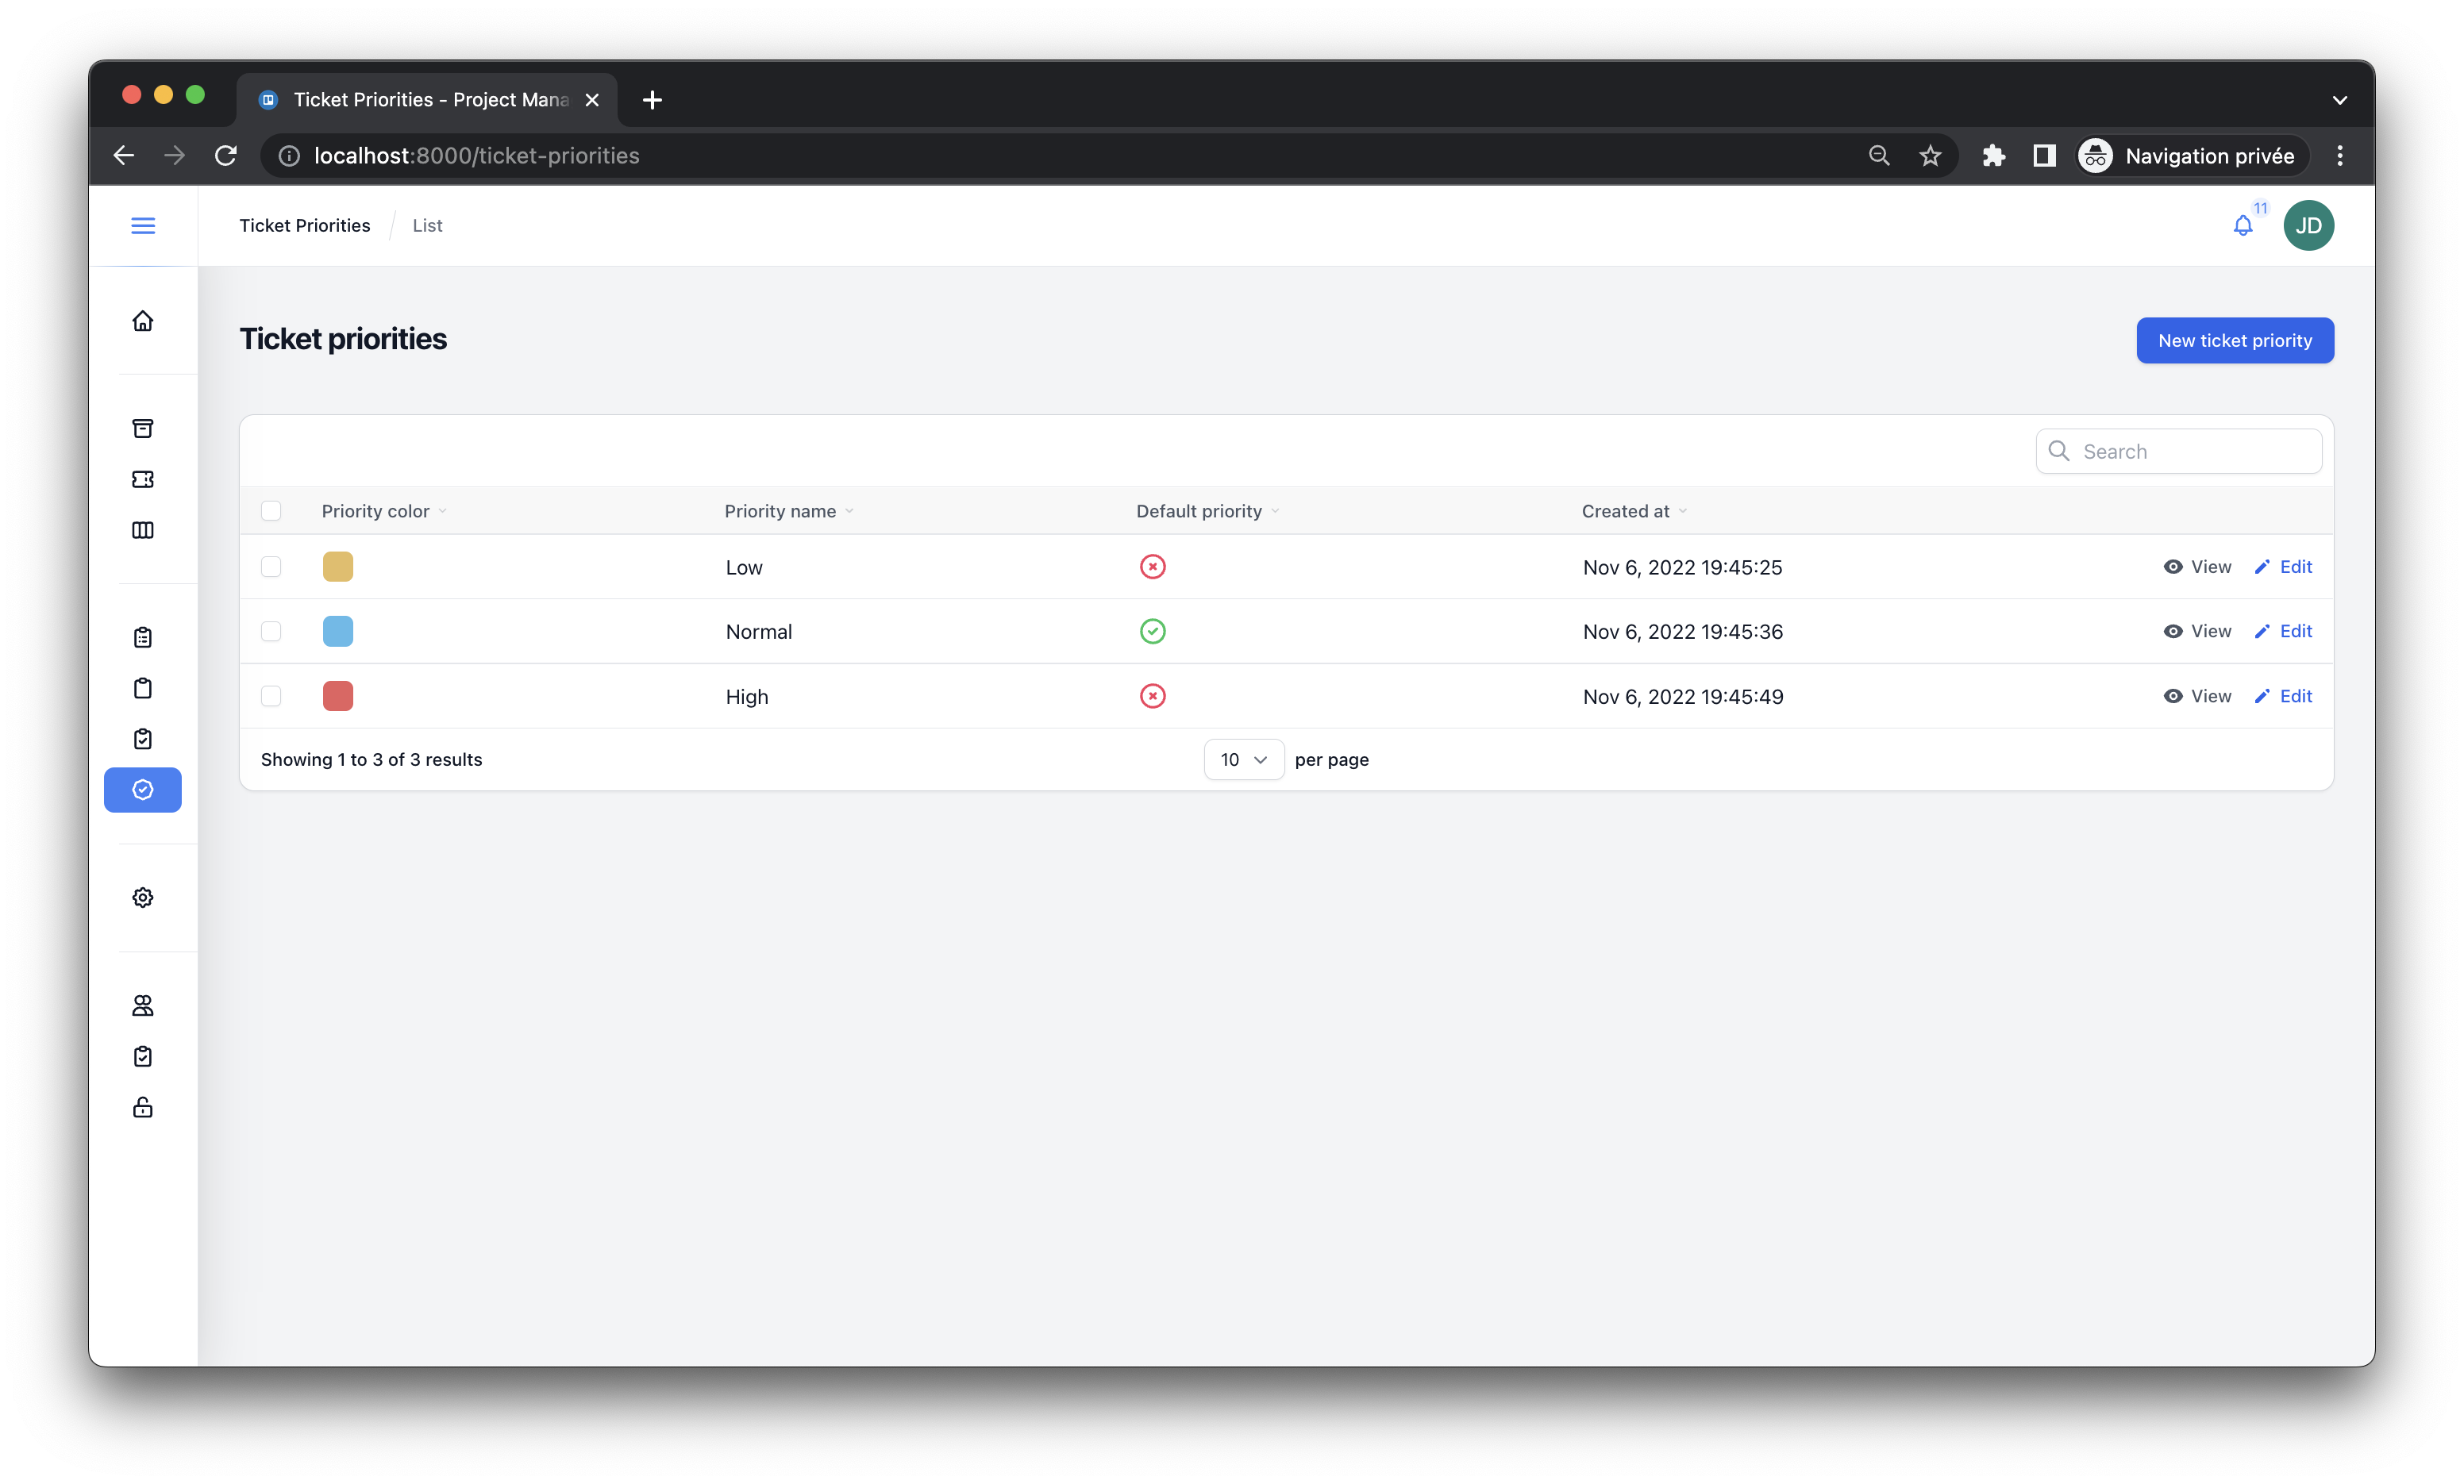Click the Edit link for the Normal priority
Screen dimensions: 2464x1484
pyautogui.click(x=2284, y=631)
